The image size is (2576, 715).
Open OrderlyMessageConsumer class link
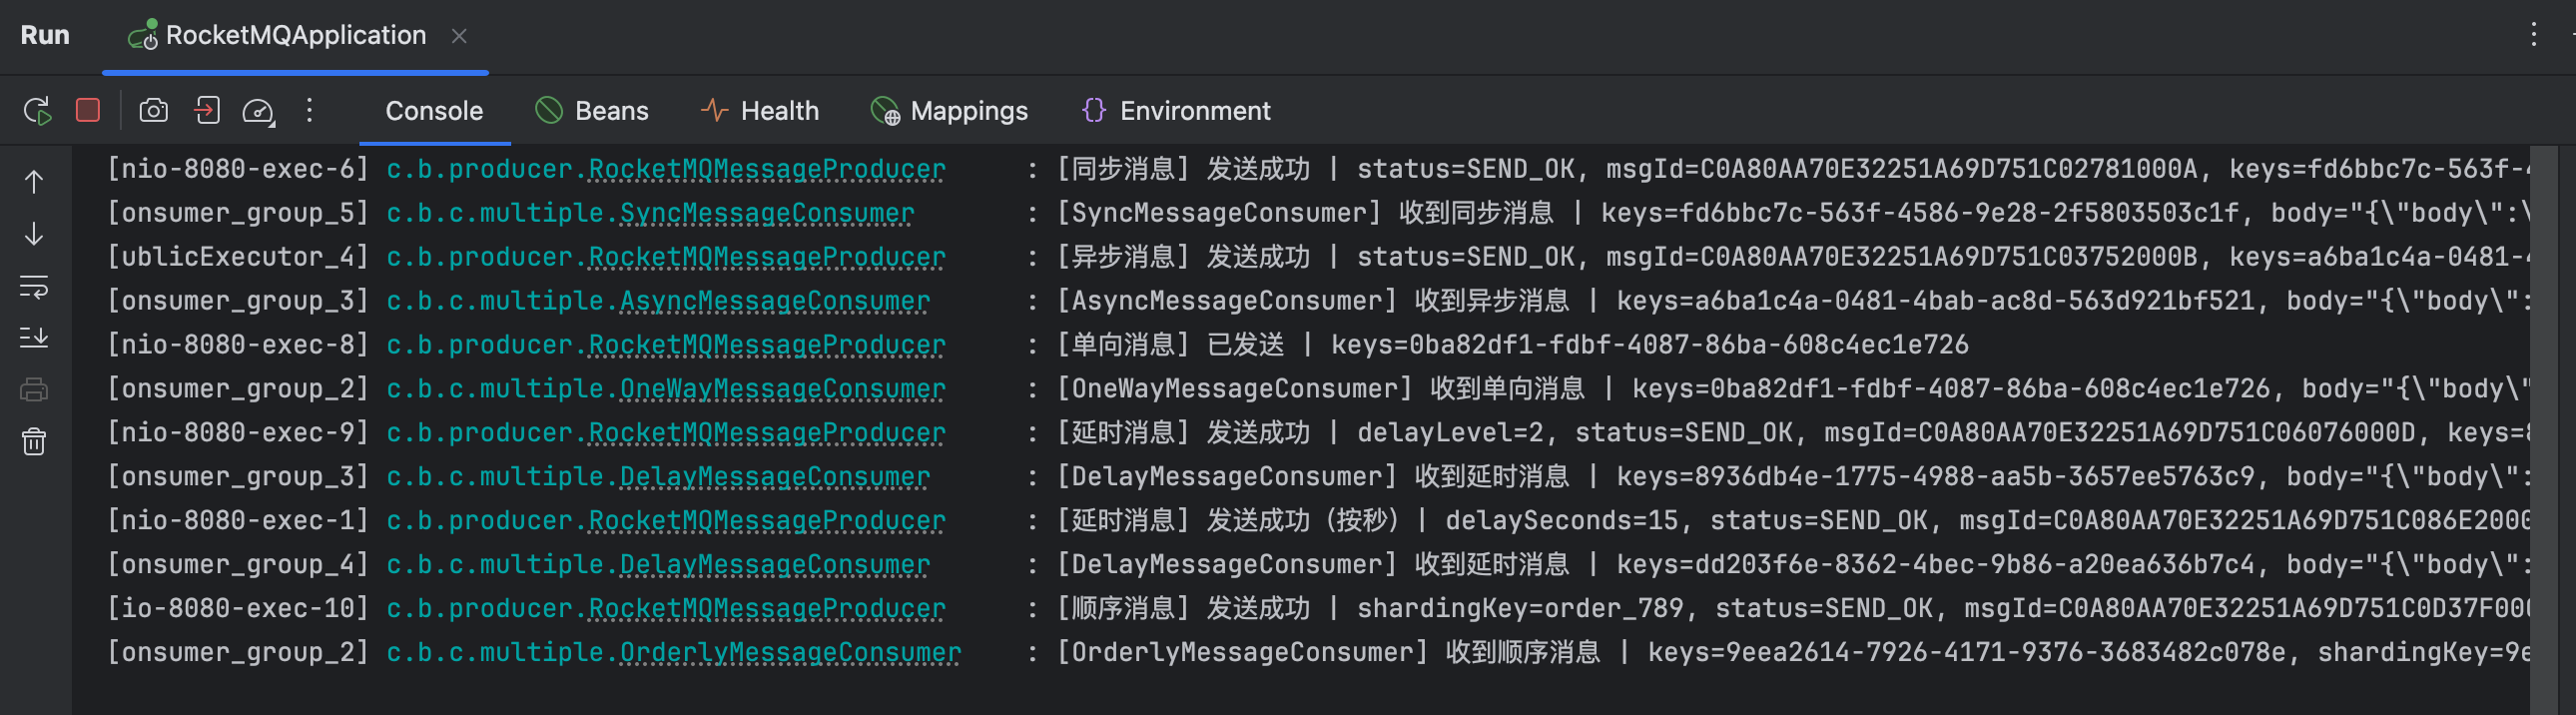coord(790,653)
